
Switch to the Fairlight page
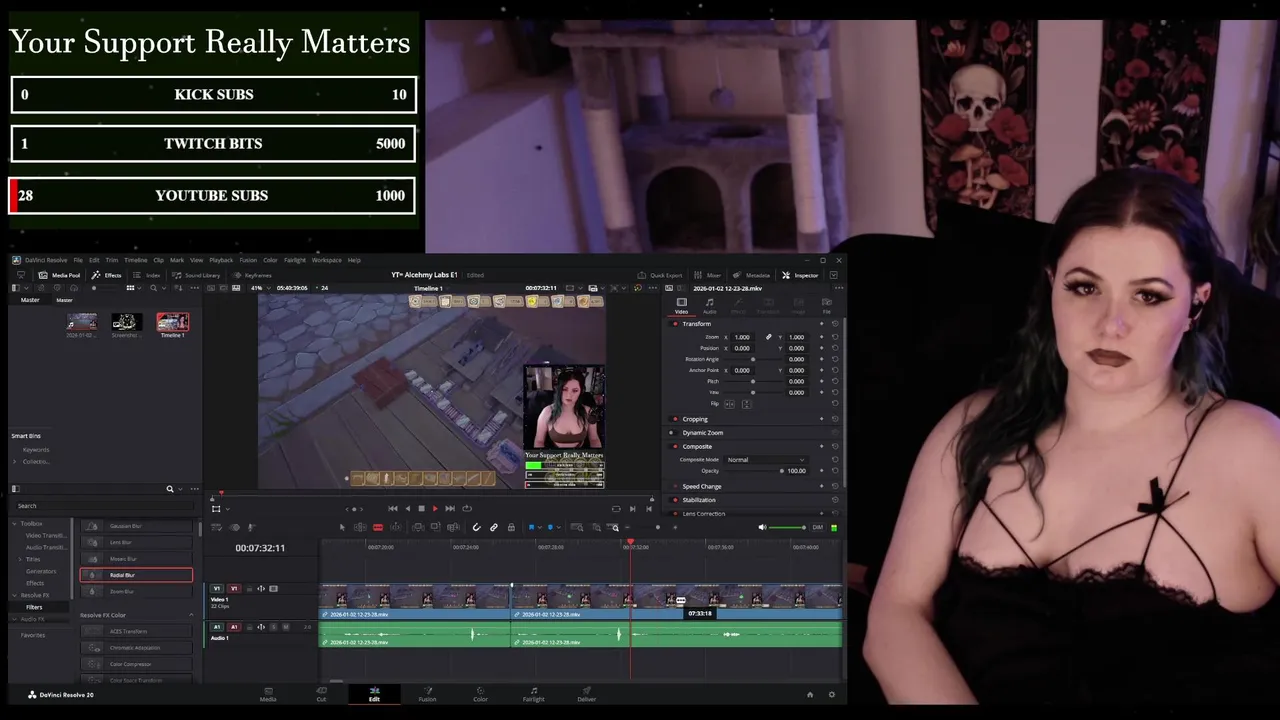pyautogui.click(x=533, y=694)
